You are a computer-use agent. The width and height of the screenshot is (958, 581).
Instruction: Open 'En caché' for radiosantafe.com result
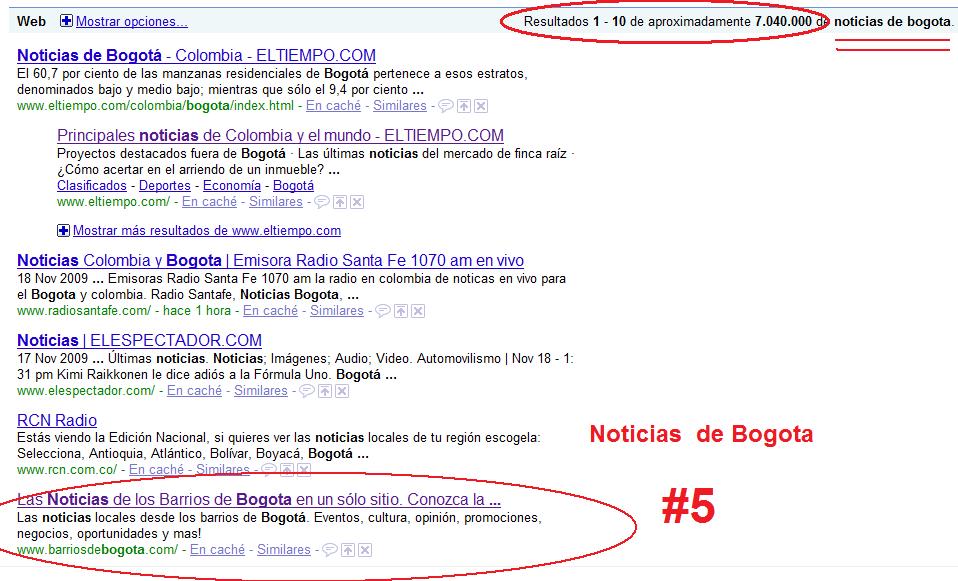click(x=270, y=311)
